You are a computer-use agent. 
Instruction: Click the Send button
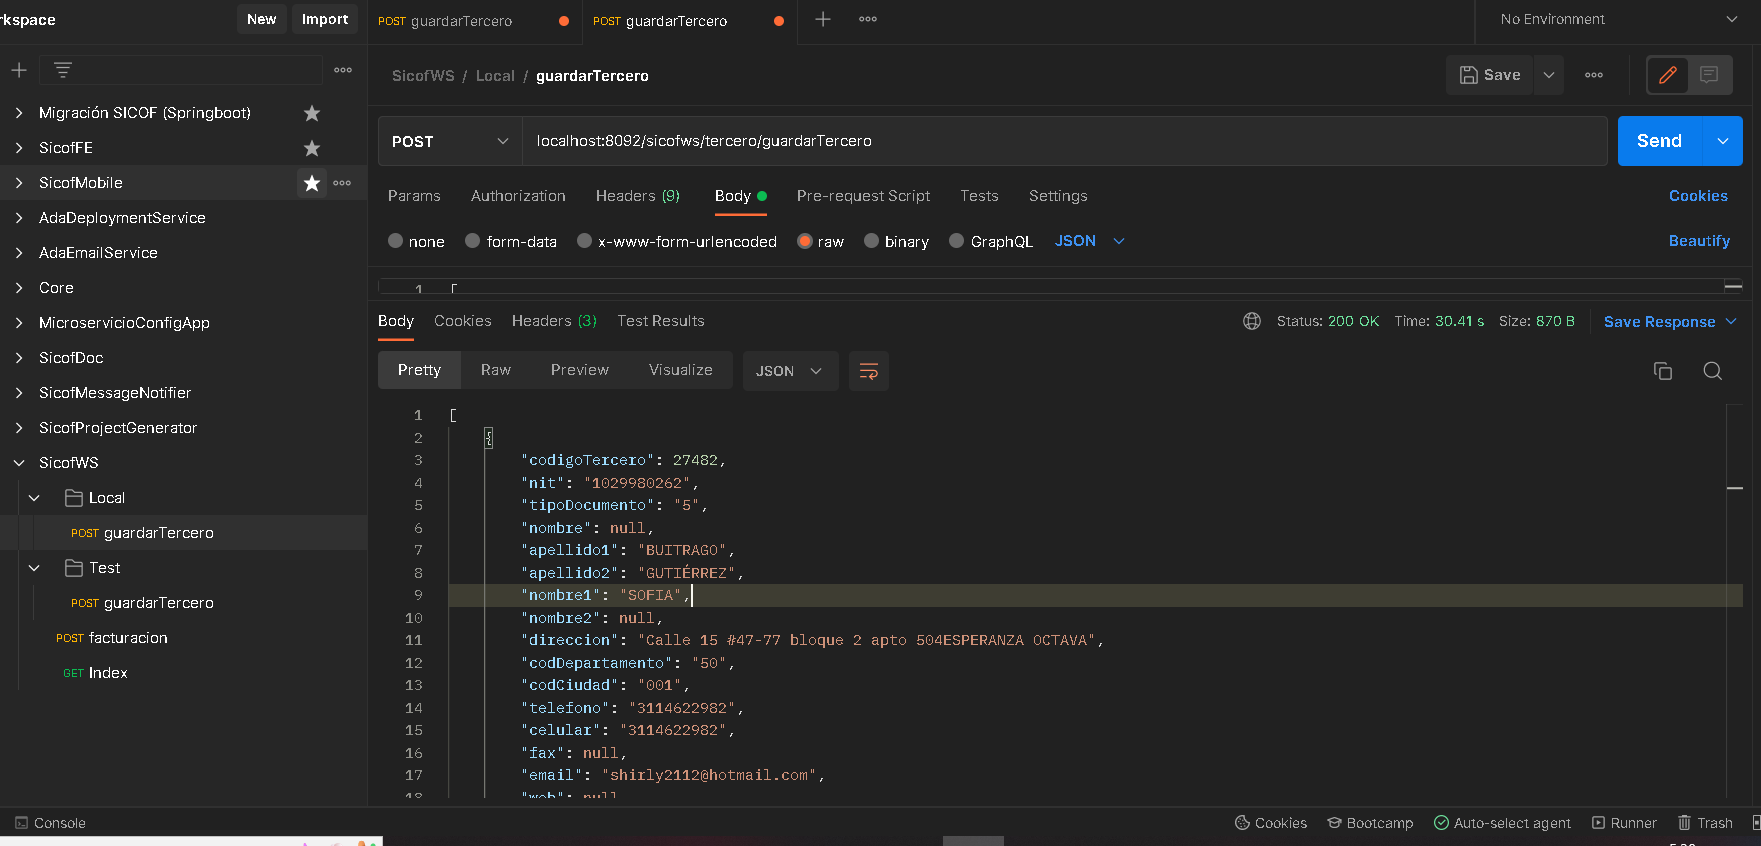pyautogui.click(x=1659, y=141)
